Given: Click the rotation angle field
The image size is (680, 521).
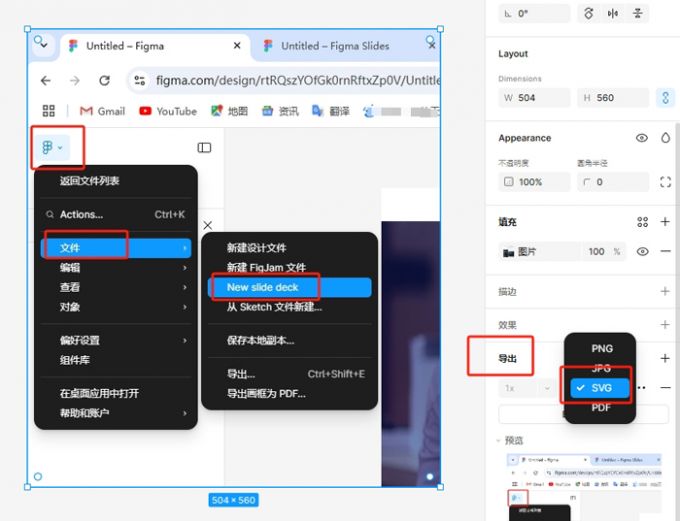Looking at the screenshot, I should click(x=534, y=13).
